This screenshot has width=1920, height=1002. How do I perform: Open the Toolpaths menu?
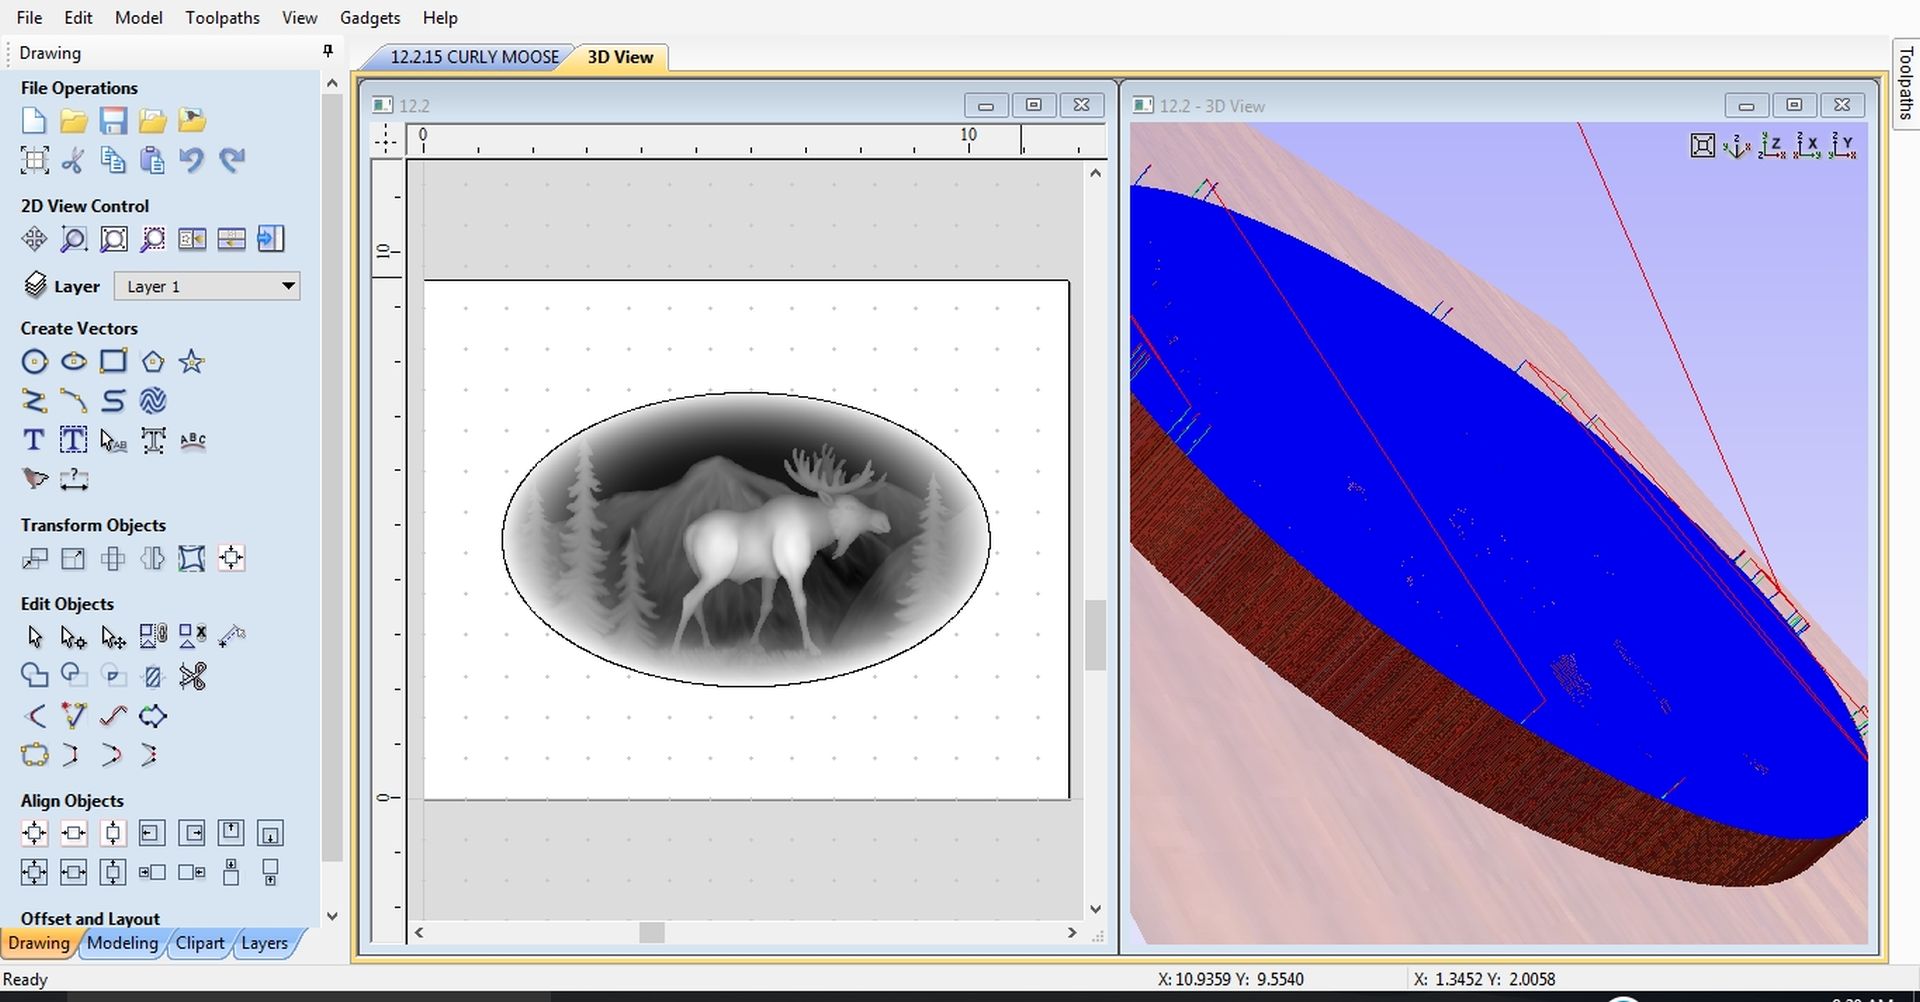coord(222,18)
